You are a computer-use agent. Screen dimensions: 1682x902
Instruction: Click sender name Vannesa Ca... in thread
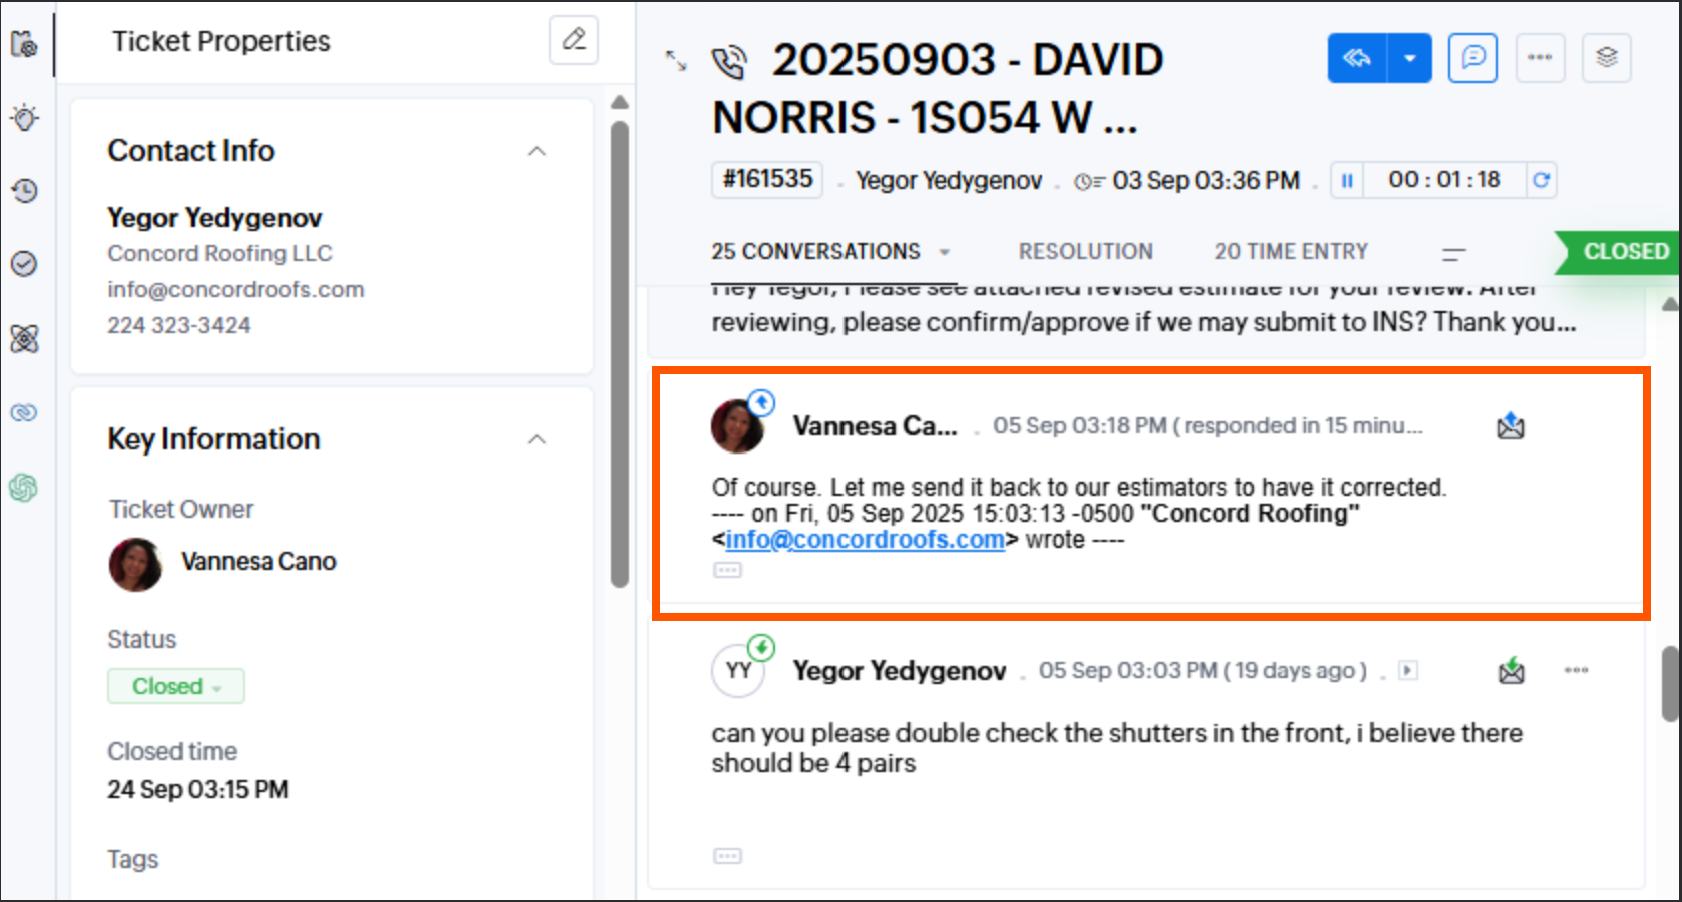point(875,426)
